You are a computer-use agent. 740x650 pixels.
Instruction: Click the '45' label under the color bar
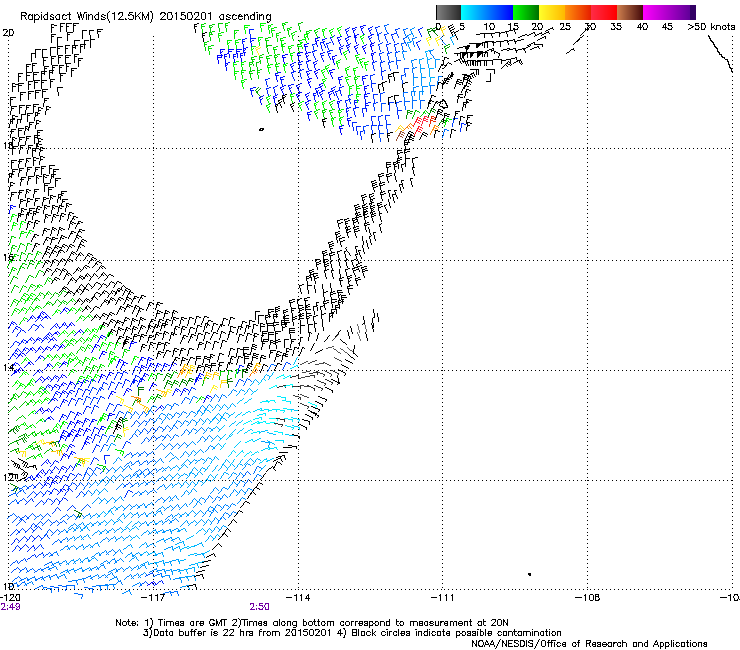tap(667, 27)
